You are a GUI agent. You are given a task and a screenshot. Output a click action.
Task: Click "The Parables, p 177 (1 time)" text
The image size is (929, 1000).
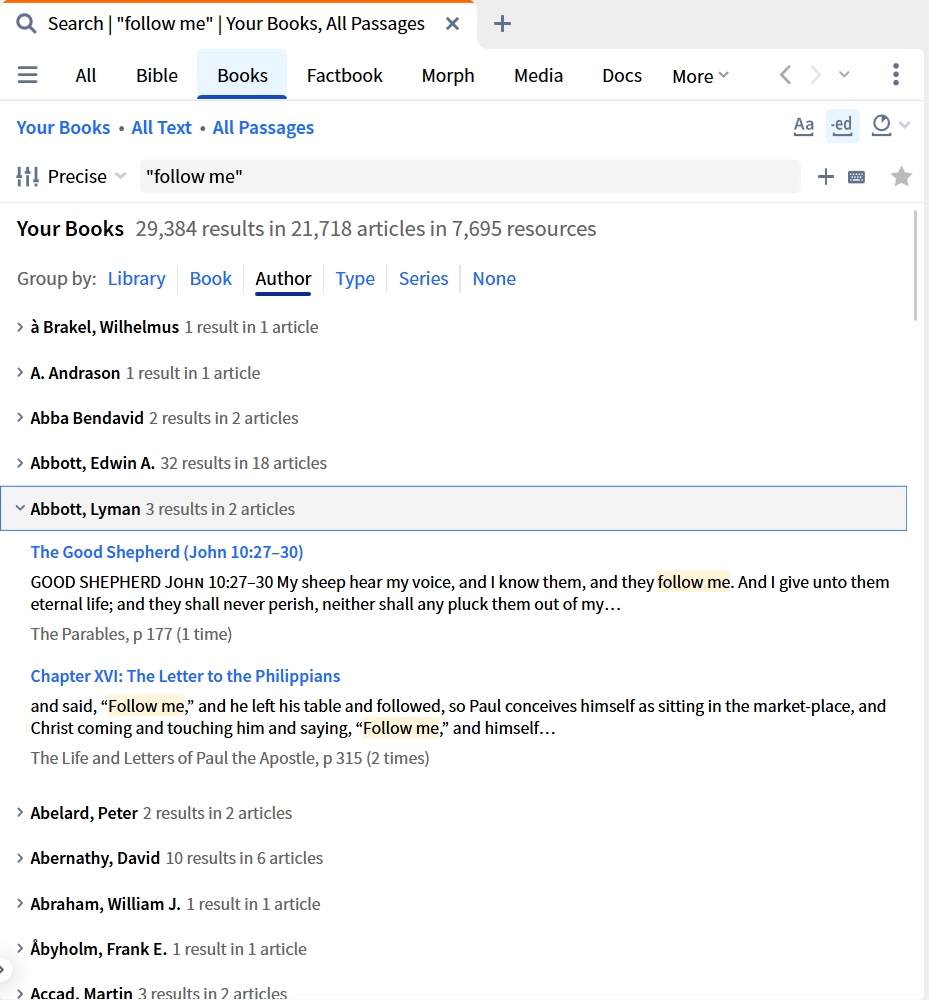click(x=131, y=635)
